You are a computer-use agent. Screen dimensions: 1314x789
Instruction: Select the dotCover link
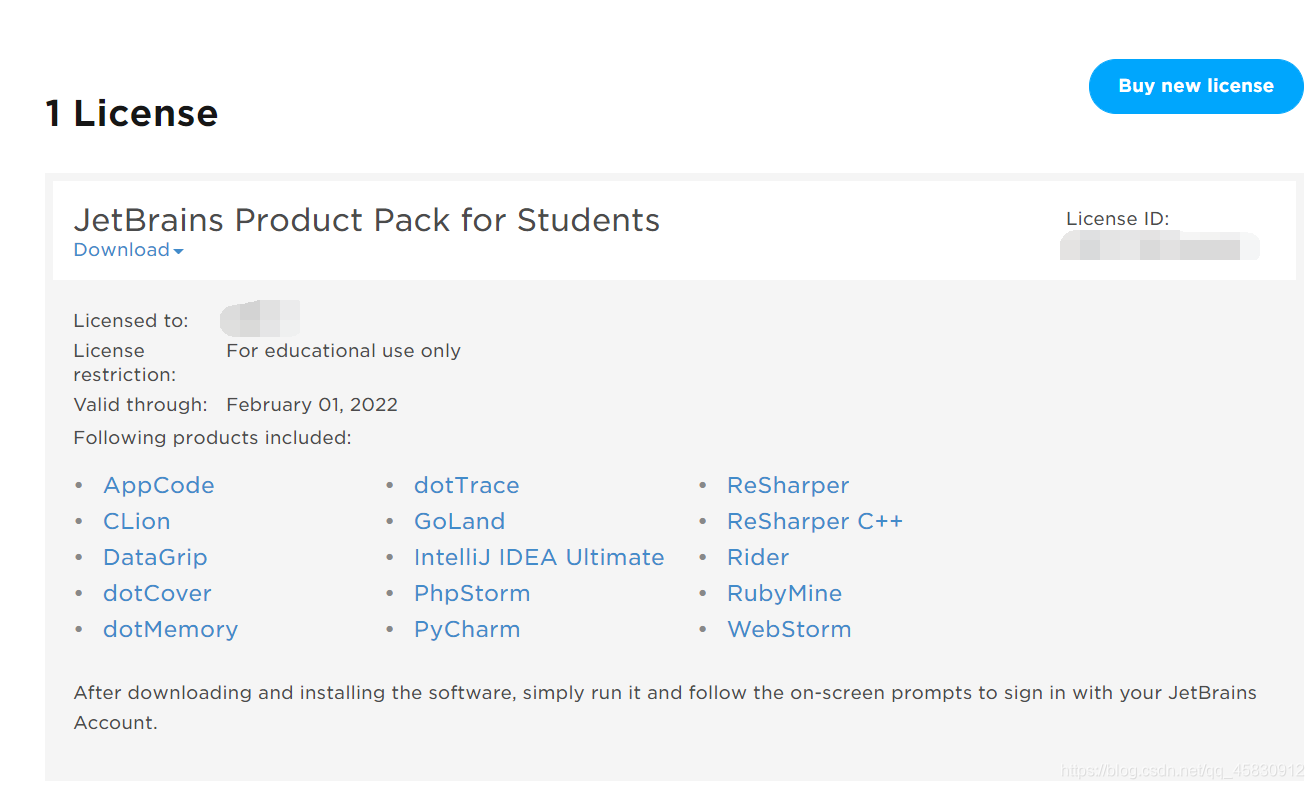tap(157, 594)
